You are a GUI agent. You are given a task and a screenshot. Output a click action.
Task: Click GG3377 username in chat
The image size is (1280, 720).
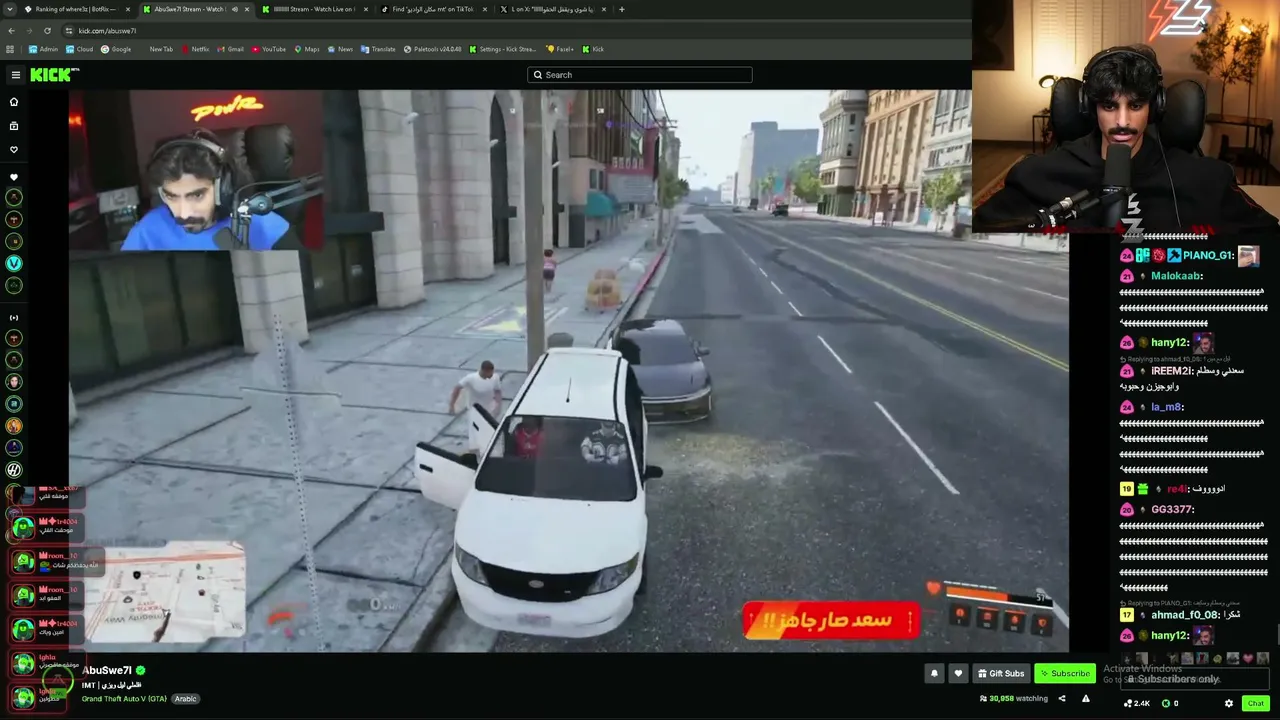point(1173,509)
